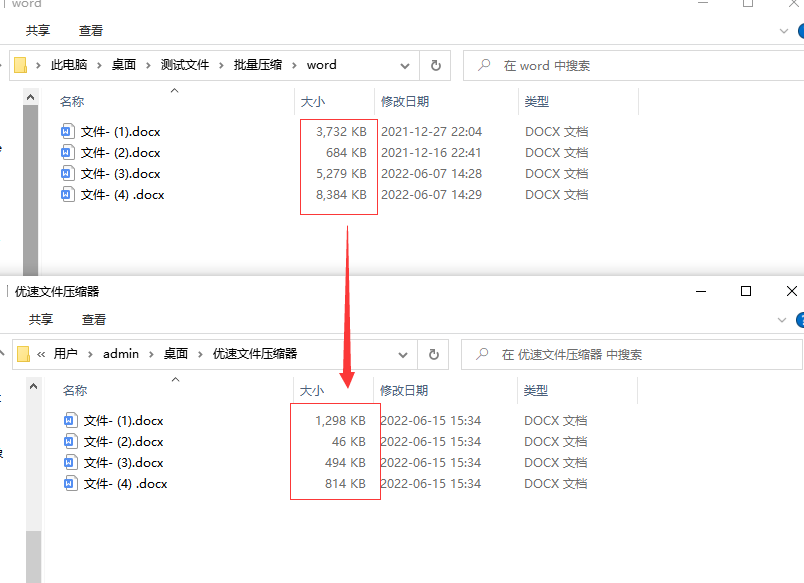
Task: Click the 8,384 KB size value
Action: pyautogui.click(x=341, y=195)
